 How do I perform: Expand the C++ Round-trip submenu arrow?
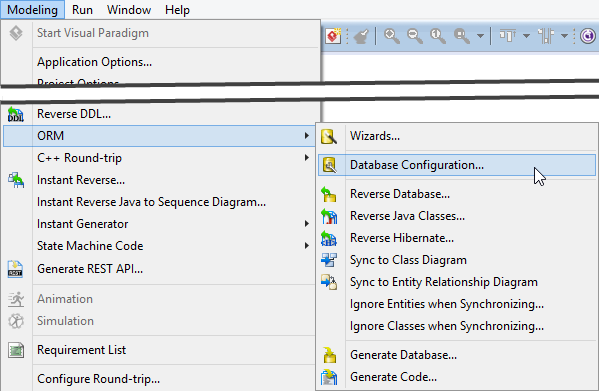[x=306, y=158]
